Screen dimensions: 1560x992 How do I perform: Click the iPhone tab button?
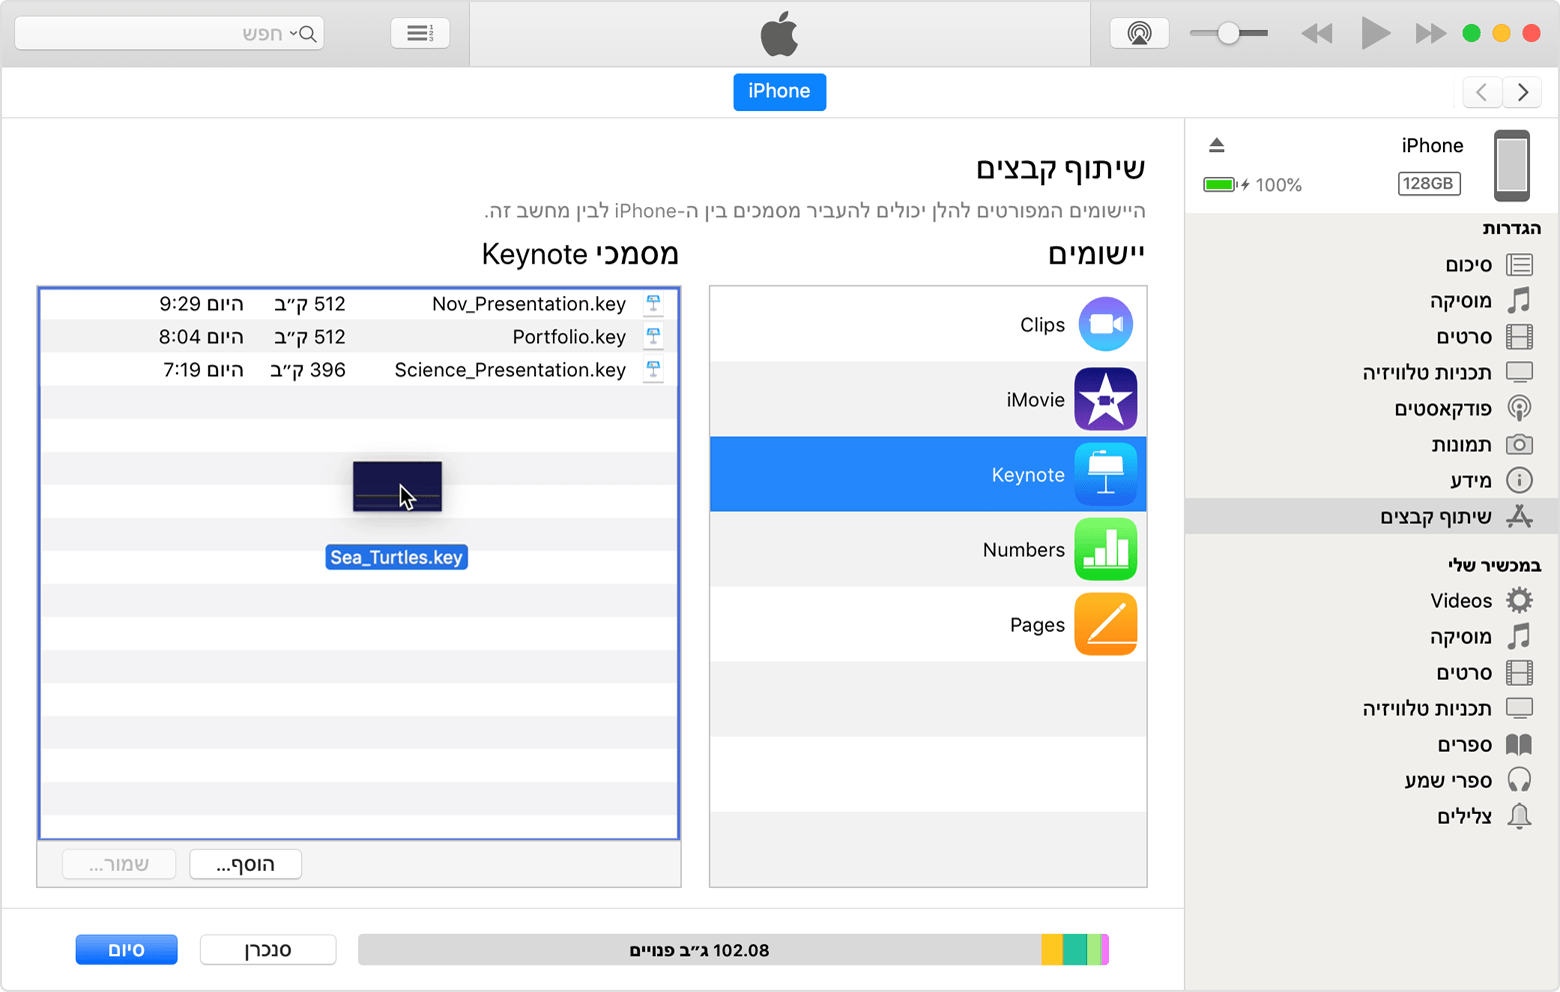(779, 91)
